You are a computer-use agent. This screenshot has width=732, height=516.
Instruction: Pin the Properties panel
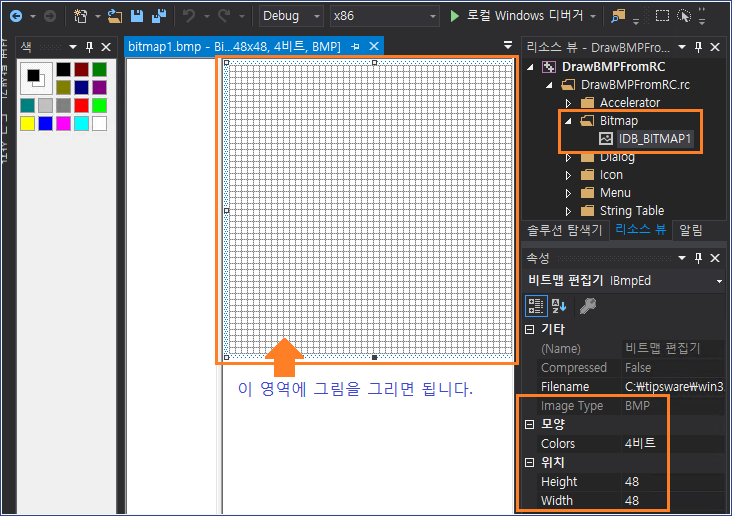pos(698,258)
